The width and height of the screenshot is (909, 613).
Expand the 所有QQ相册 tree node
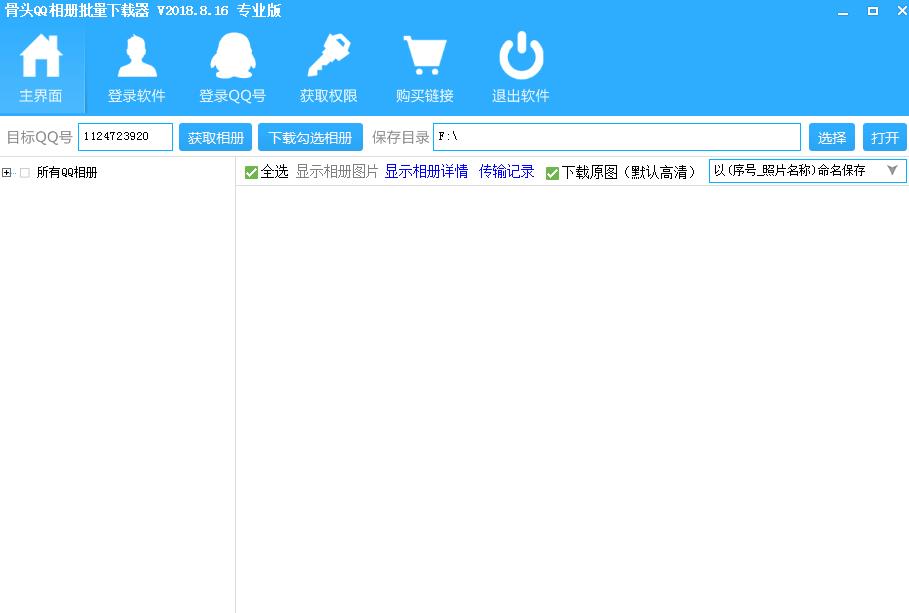[x=6, y=172]
